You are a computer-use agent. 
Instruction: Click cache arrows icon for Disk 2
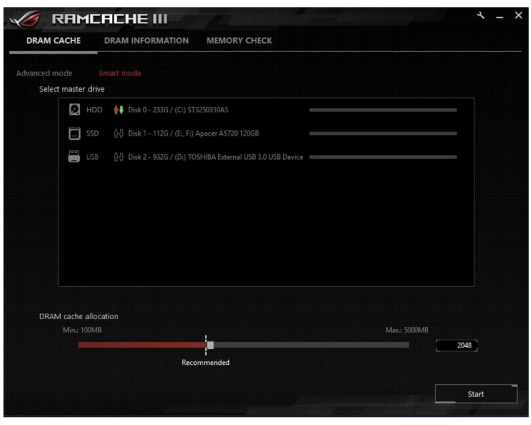(x=119, y=157)
